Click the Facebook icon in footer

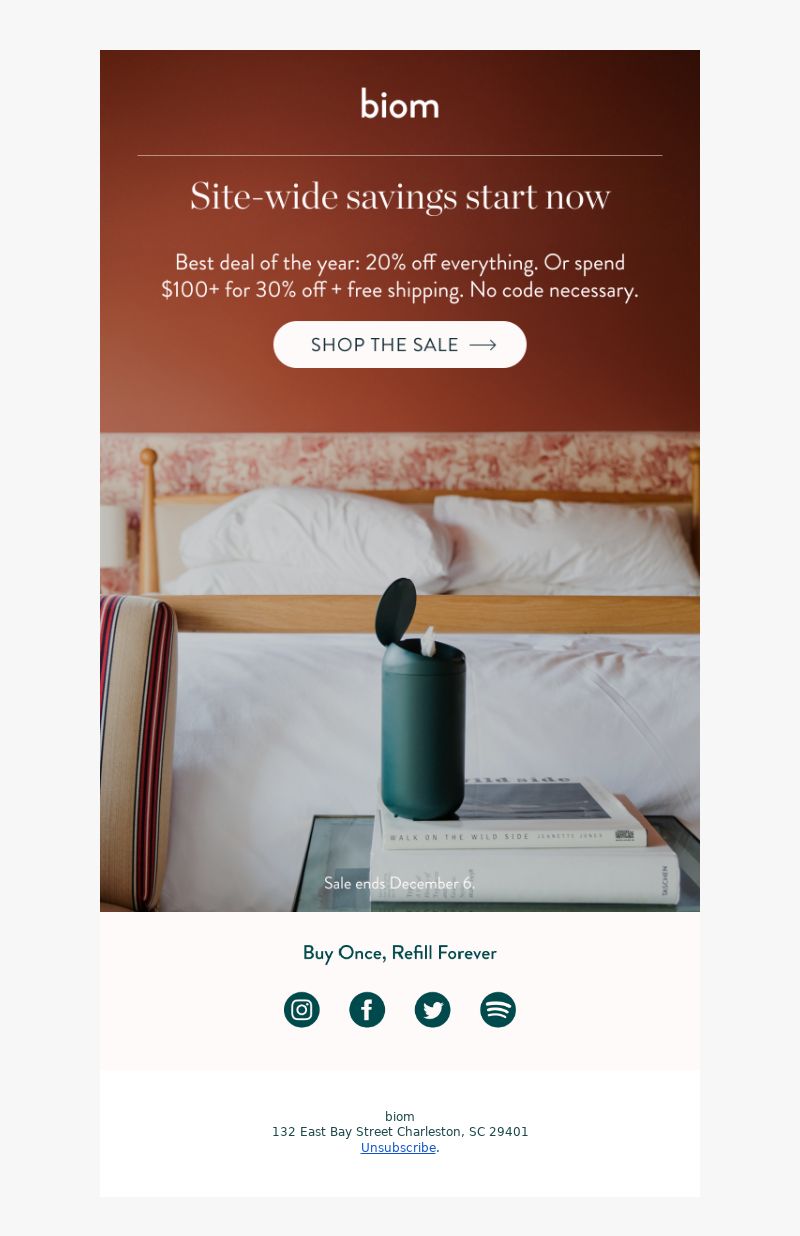click(x=367, y=1009)
